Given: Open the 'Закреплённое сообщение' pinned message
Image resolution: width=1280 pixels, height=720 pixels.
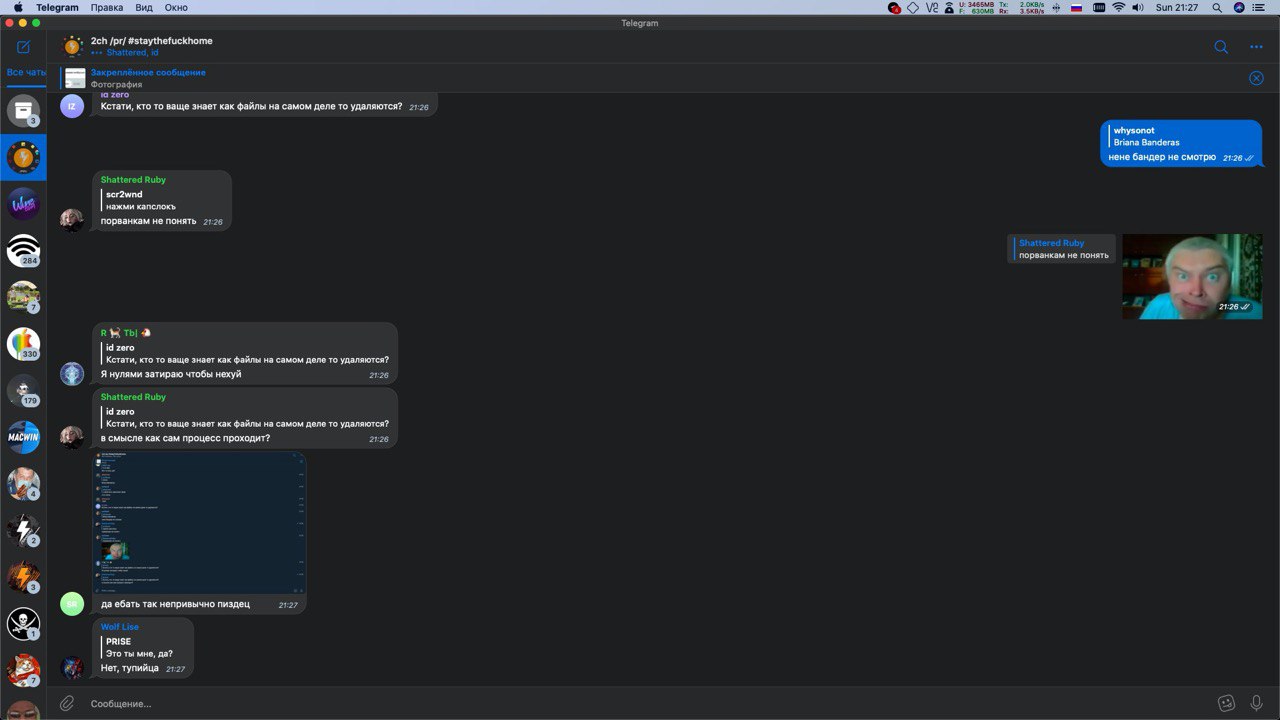Looking at the screenshot, I should (148, 72).
